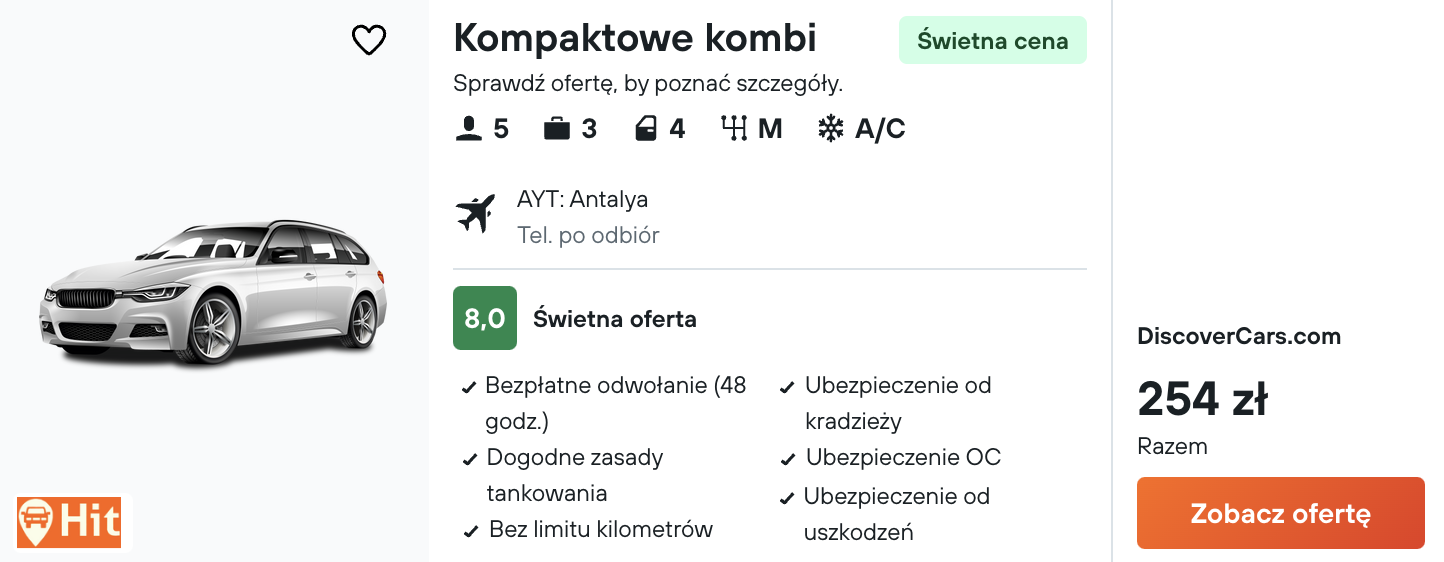Click the passenger seats icon
The height and width of the screenshot is (562, 1444).
point(468,129)
